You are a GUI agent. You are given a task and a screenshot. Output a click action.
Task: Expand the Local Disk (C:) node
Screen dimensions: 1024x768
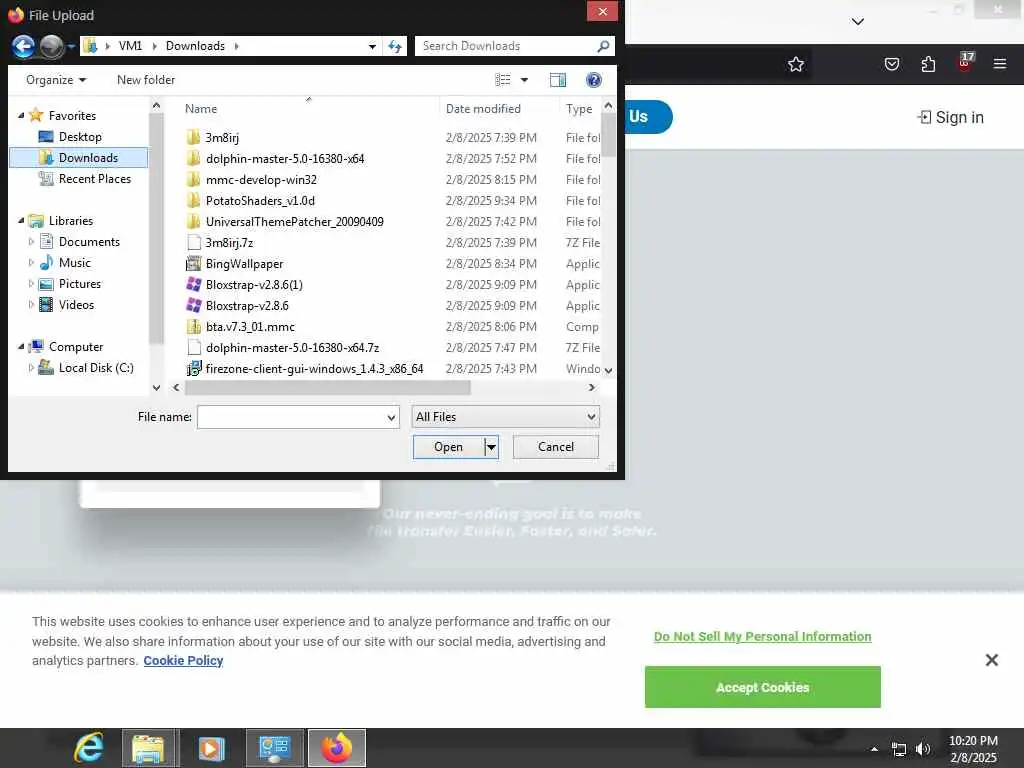[x=31, y=368]
